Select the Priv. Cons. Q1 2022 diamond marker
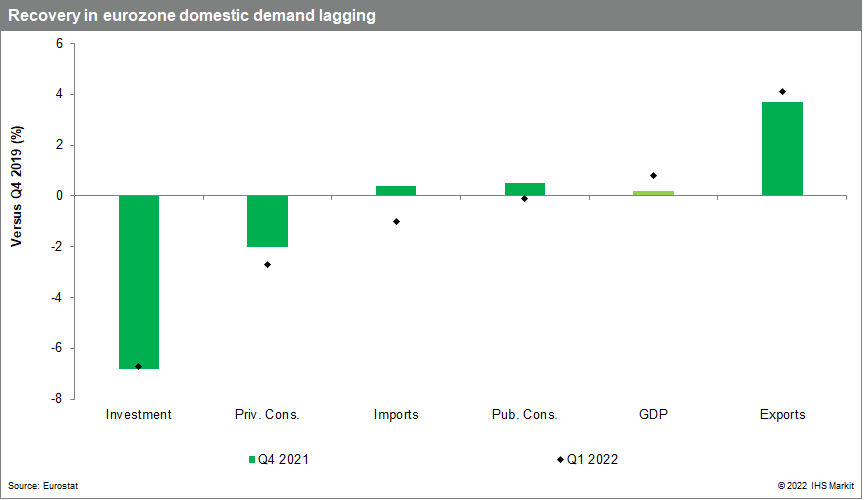This screenshot has width=865, height=500. tap(267, 264)
